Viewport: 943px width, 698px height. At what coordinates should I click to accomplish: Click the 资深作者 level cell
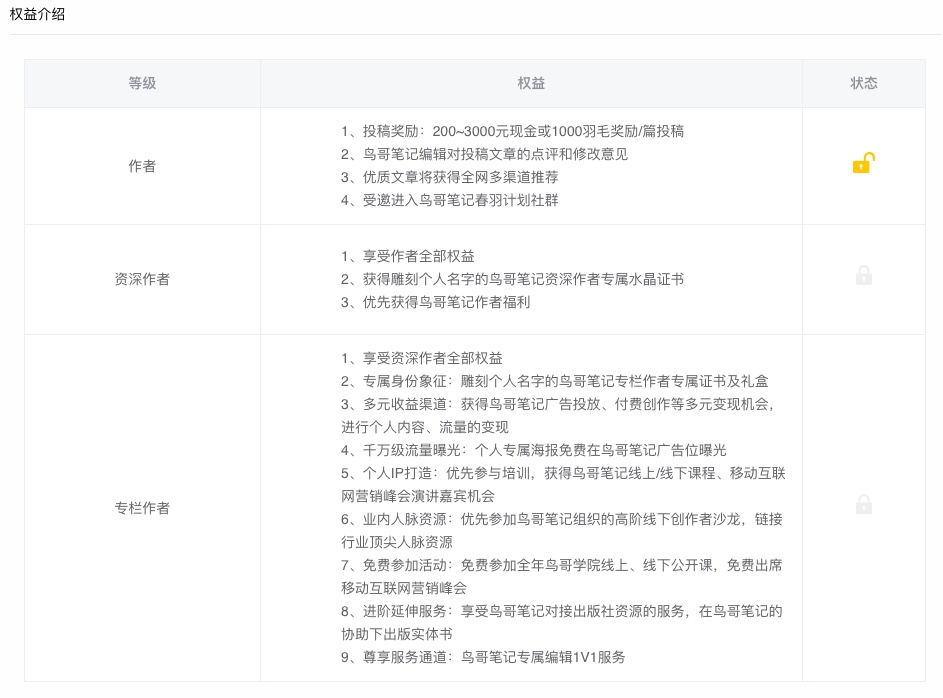[142, 279]
